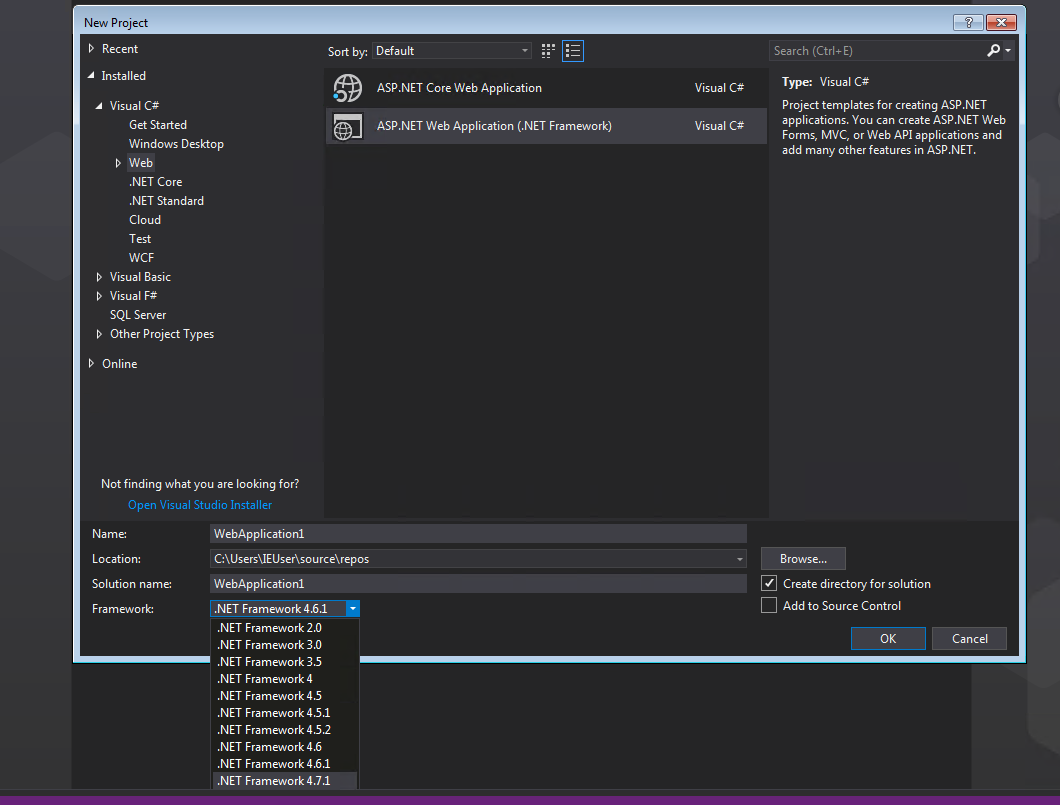
Task: Choose .NET Framework 4.6 from list
Action: [285, 746]
